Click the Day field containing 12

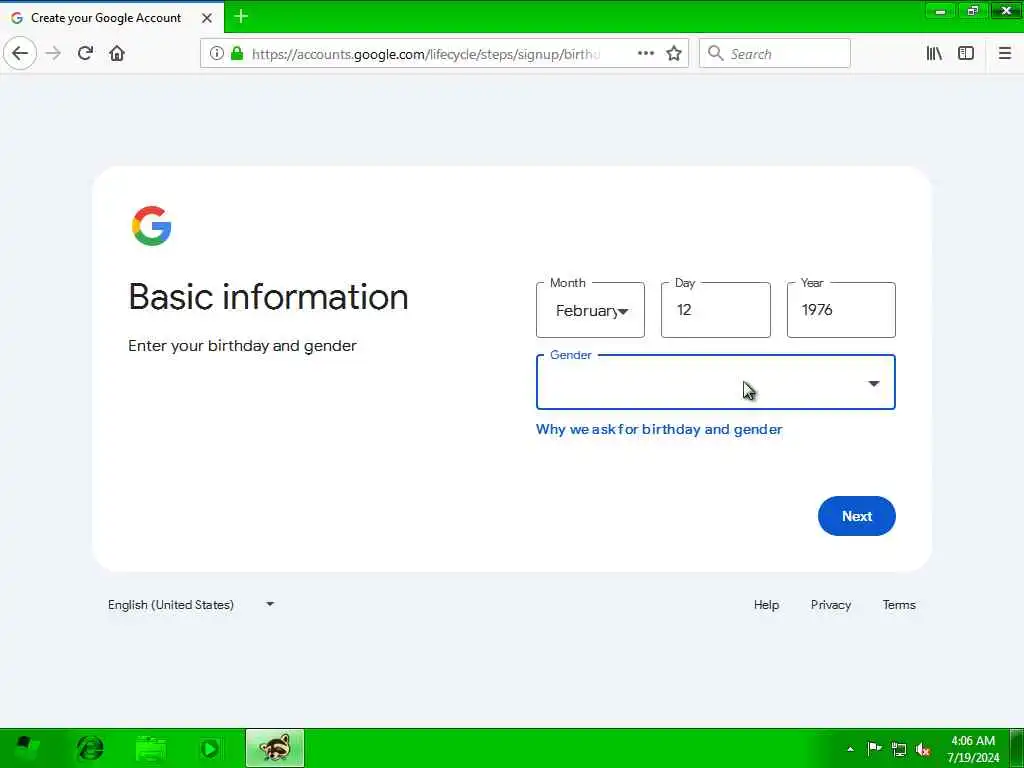pyautogui.click(x=716, y=310)
